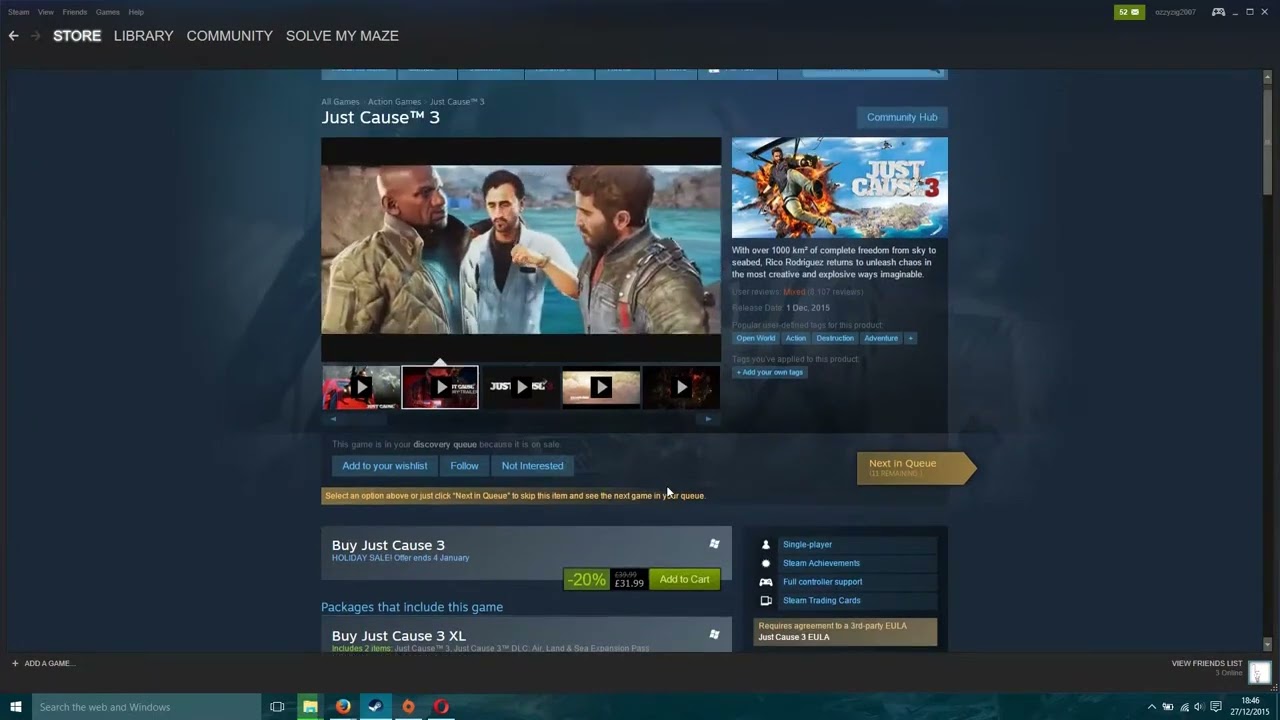Open the Windows Start menu
This screenshot has height=720, width=1280.
[16, 707]
